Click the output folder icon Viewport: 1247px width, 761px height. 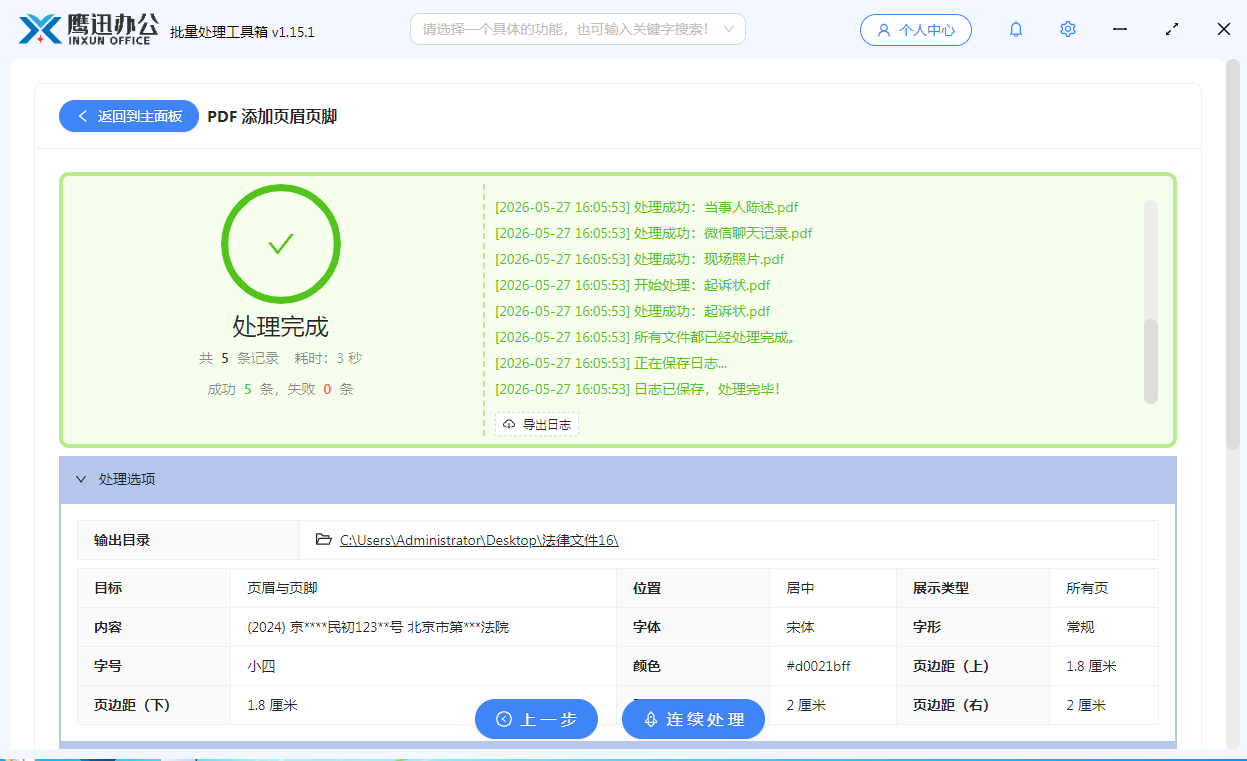[324, 540]
